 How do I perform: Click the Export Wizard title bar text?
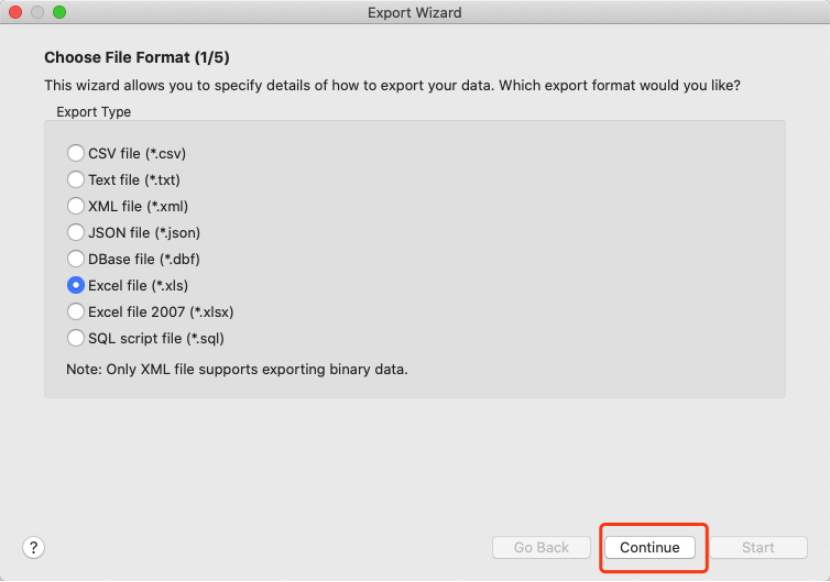pyautogui.click(x=414, y=13)
